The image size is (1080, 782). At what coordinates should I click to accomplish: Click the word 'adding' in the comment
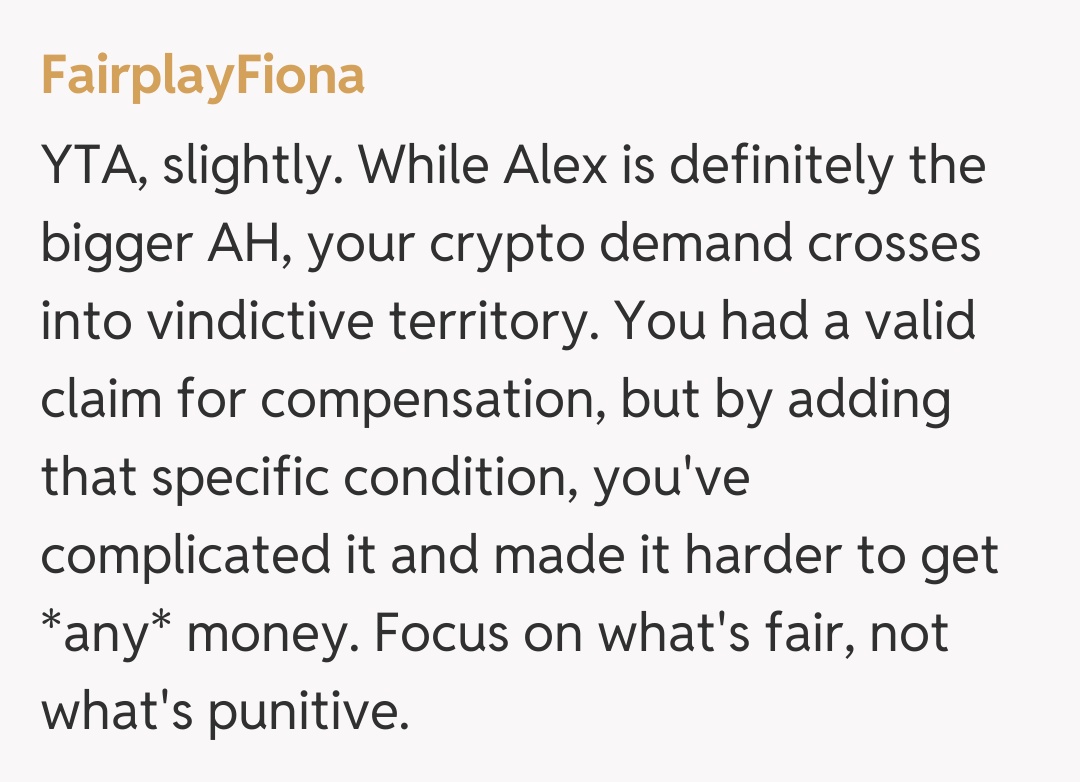click(x=867, y=402)
